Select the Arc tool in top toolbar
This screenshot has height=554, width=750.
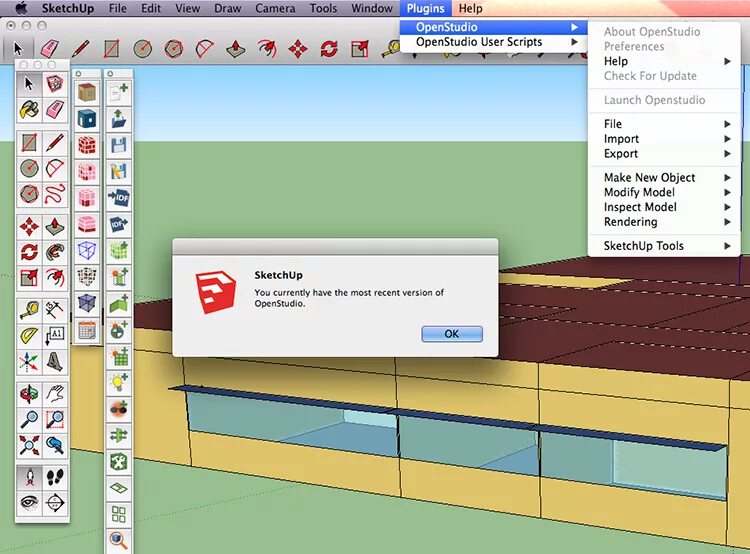click(x=204, y=48)
